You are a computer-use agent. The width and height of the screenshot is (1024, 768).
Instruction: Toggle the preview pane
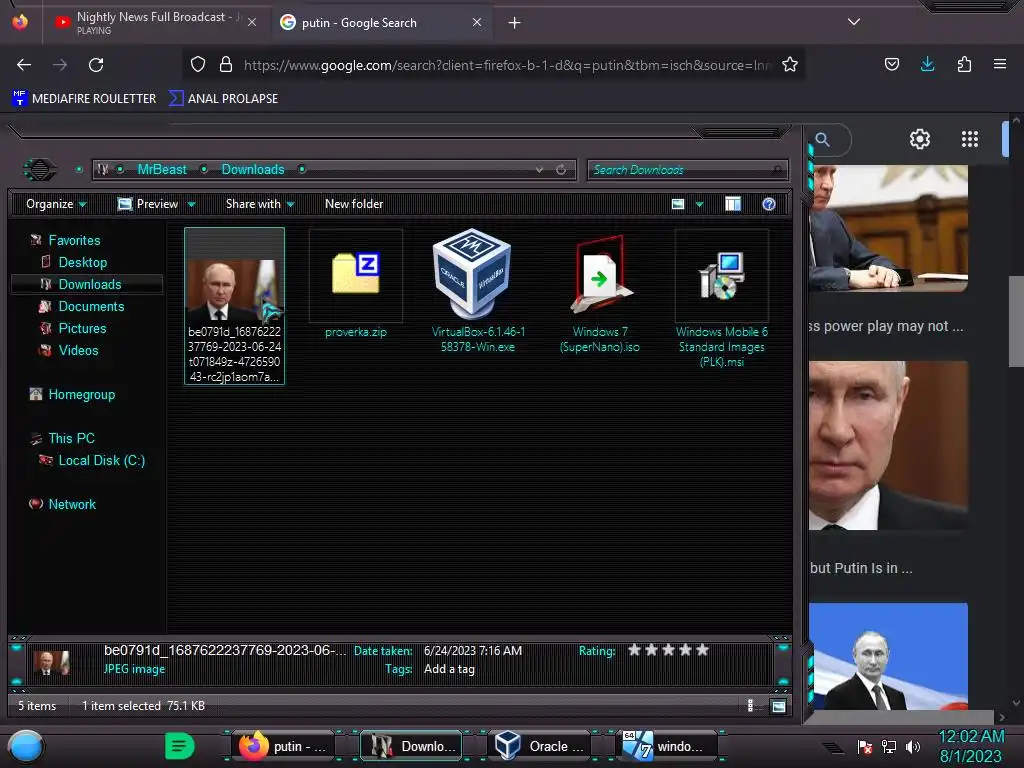tap(733, 204)
